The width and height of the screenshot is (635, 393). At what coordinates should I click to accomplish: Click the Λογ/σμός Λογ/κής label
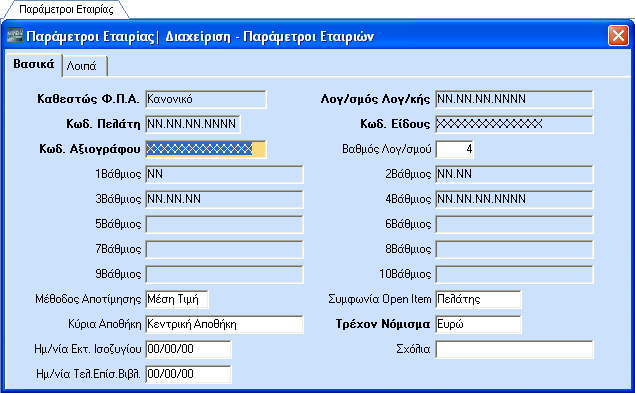click(x=375, y=99)
